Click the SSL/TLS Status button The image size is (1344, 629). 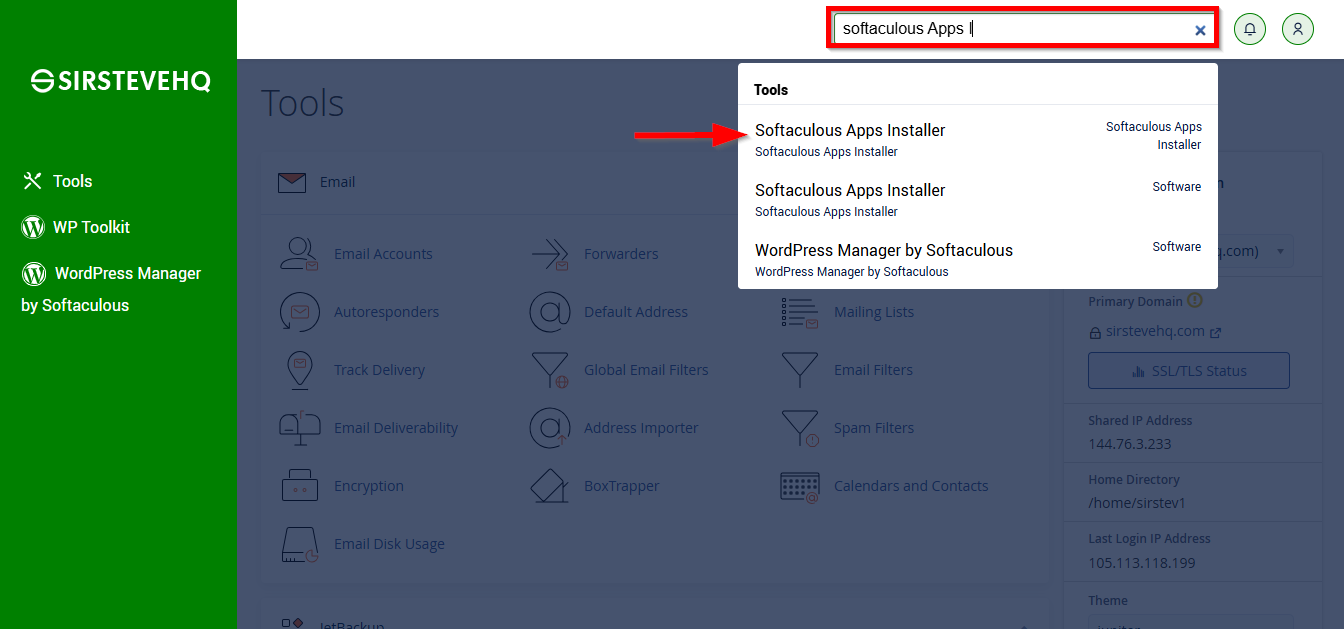pyautogui.click(x=1189, y=371)
